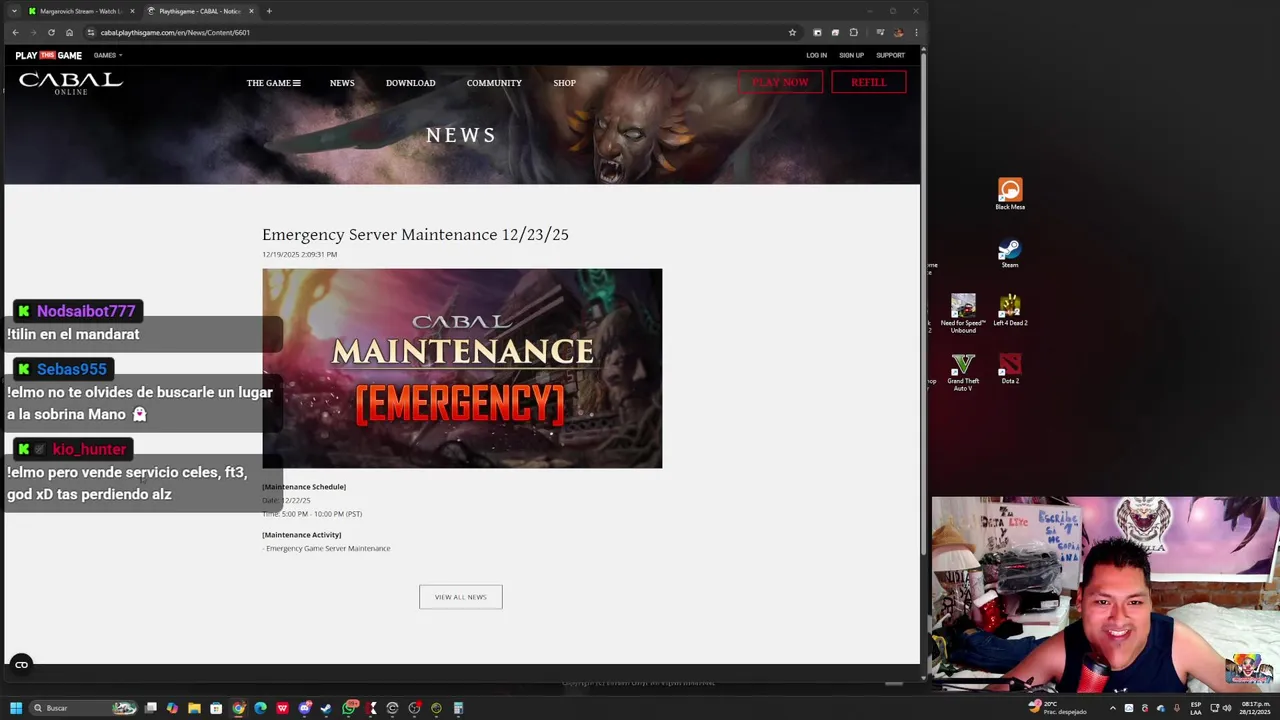Open Steam from the taskbar

click(x=326, y=708)
